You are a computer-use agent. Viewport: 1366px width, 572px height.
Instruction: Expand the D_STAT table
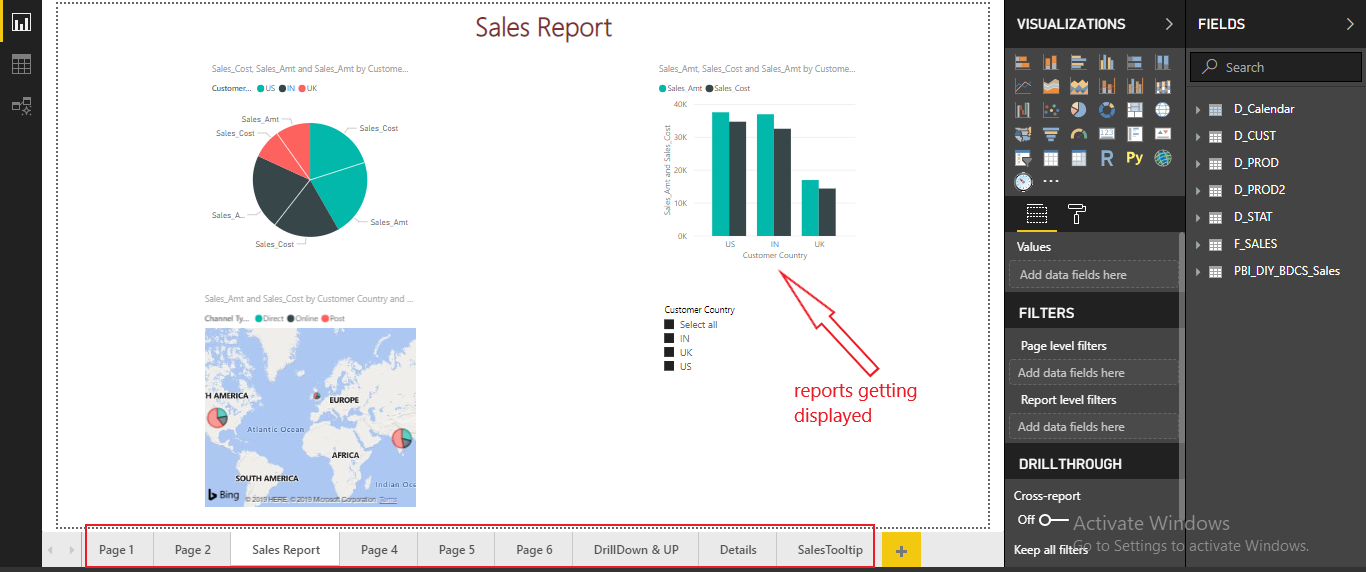tap(1198, 217)
